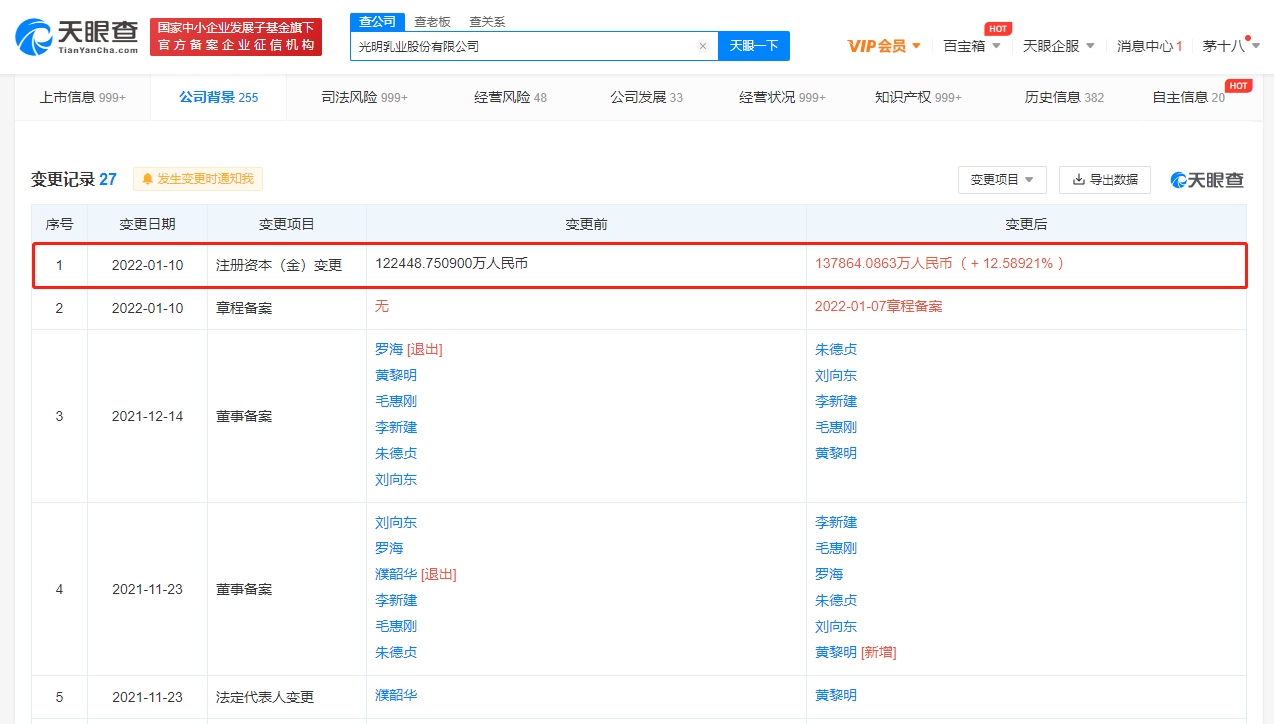The height and width of the screenshot is (724, 1274).
Task: Open the 消息中心 message center
Action: pos(1149,46)
